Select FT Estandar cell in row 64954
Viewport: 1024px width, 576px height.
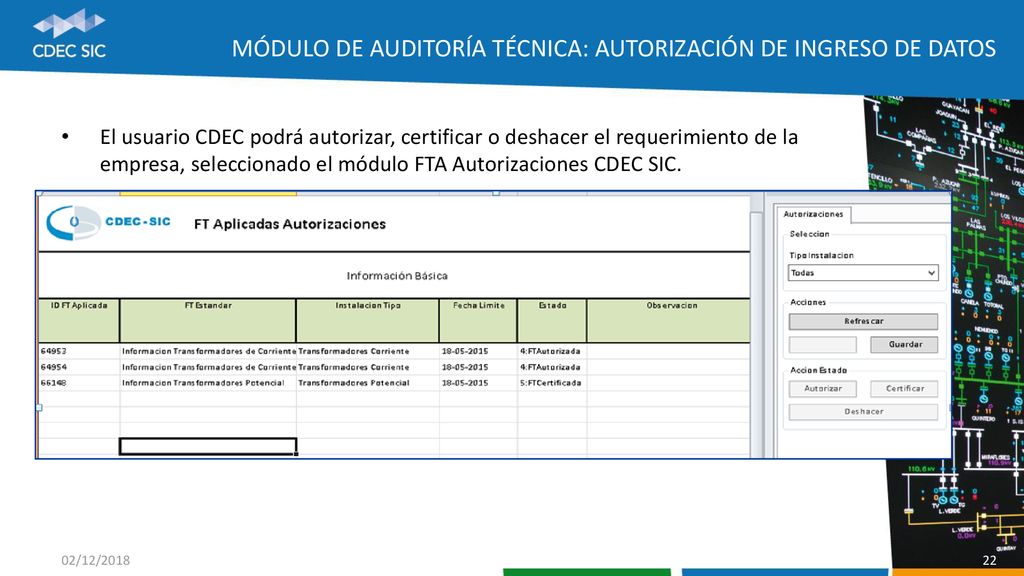(x=208, y=367)
